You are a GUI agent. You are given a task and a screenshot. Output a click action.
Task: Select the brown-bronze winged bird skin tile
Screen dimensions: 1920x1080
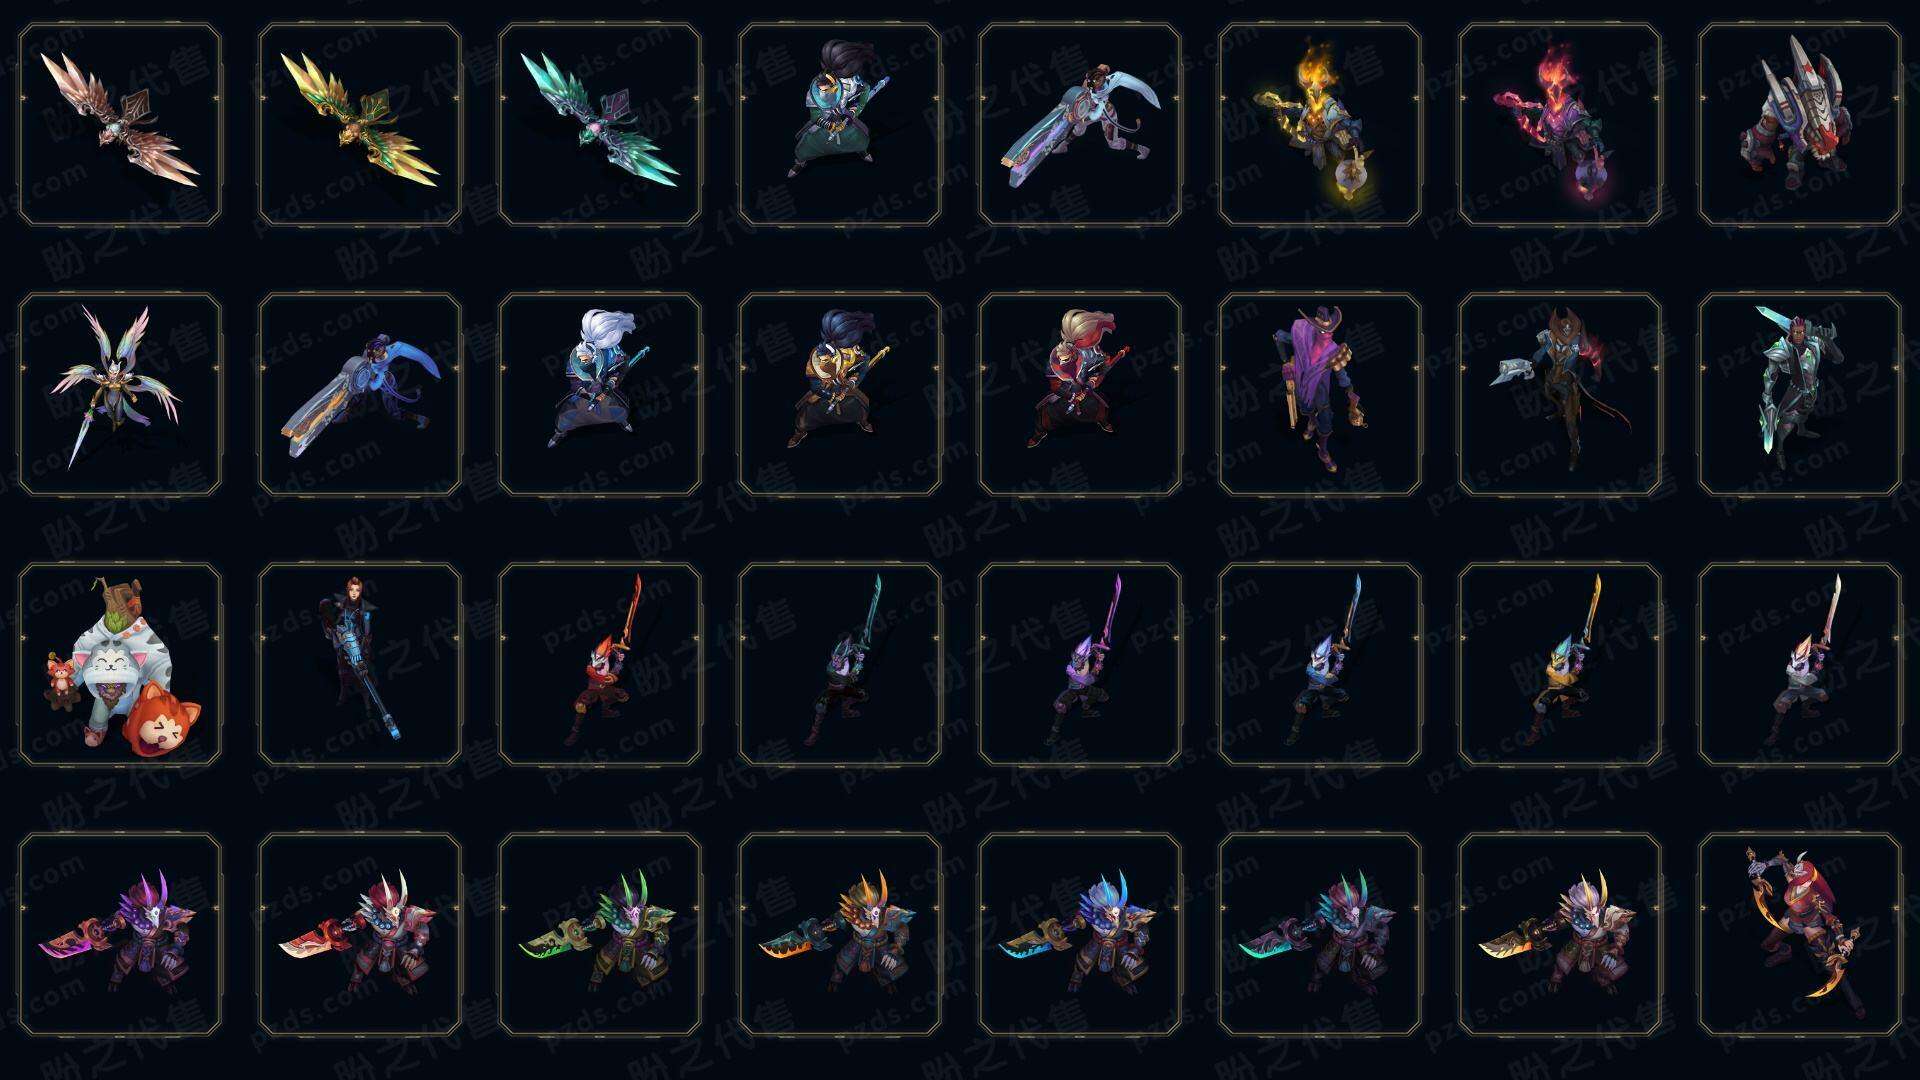coord(120,125)
